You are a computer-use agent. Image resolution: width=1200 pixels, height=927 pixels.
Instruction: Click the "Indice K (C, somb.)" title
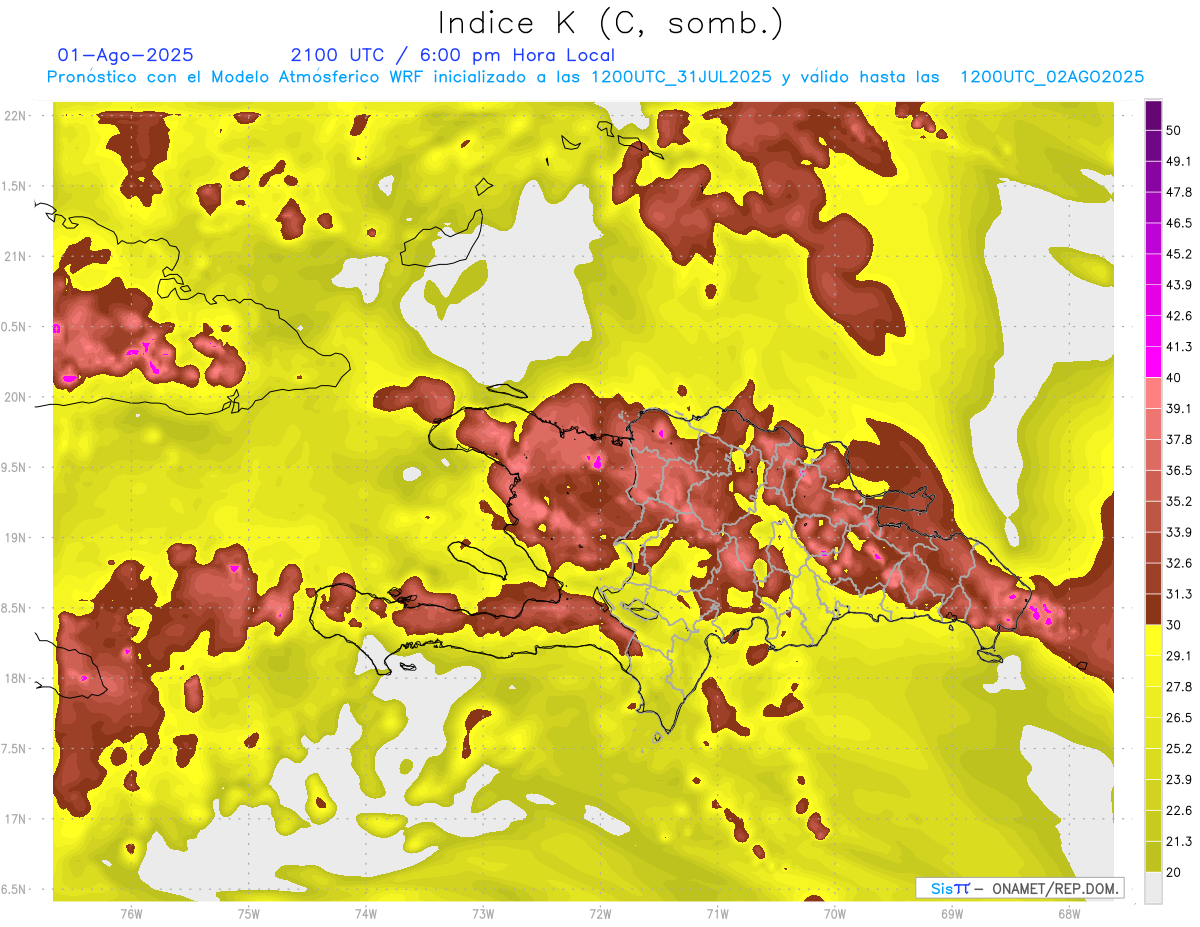610,23
